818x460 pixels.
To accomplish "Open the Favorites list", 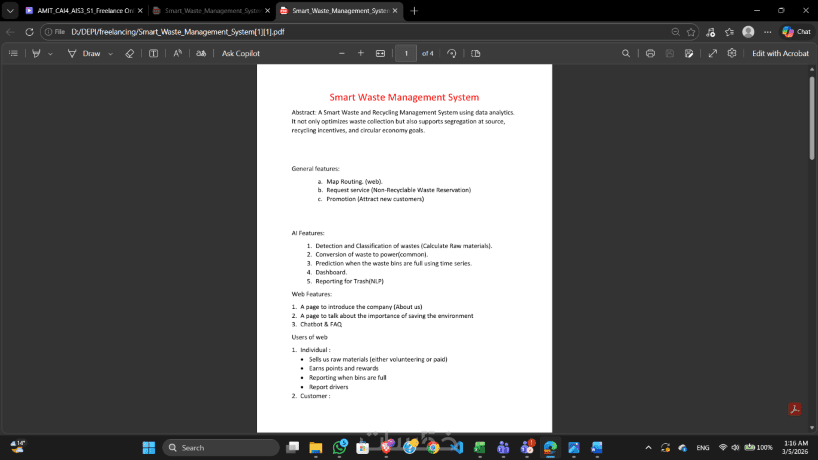I will click(729, 32).
